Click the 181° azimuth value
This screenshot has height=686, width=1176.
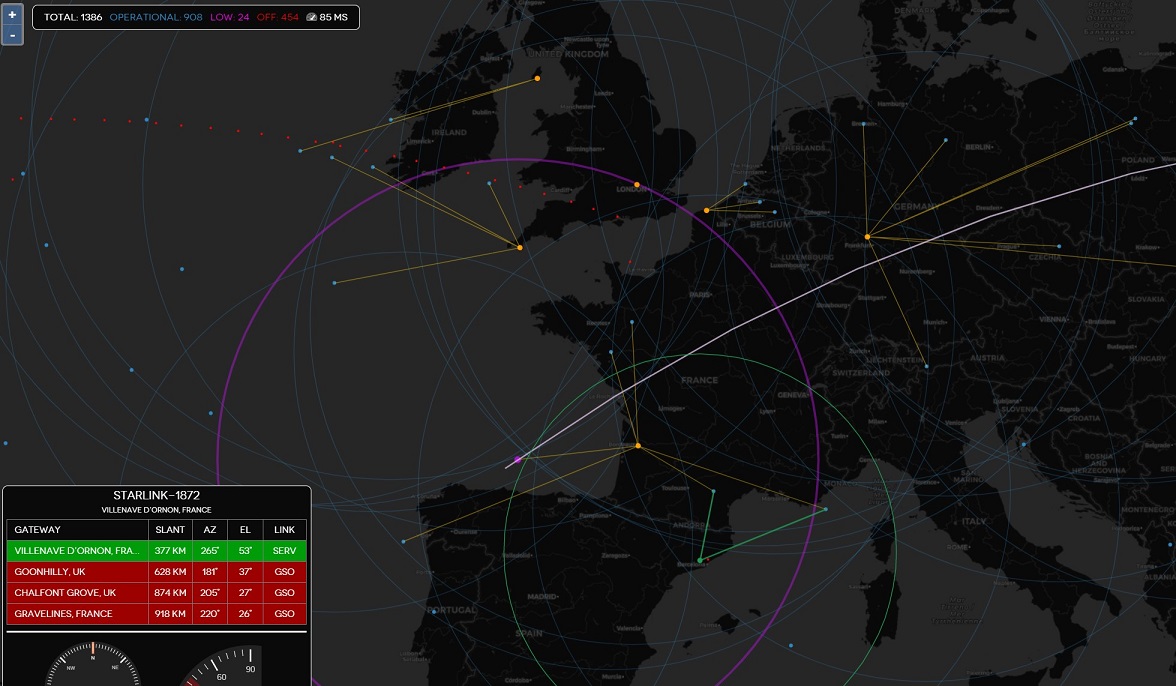[210, 571]
